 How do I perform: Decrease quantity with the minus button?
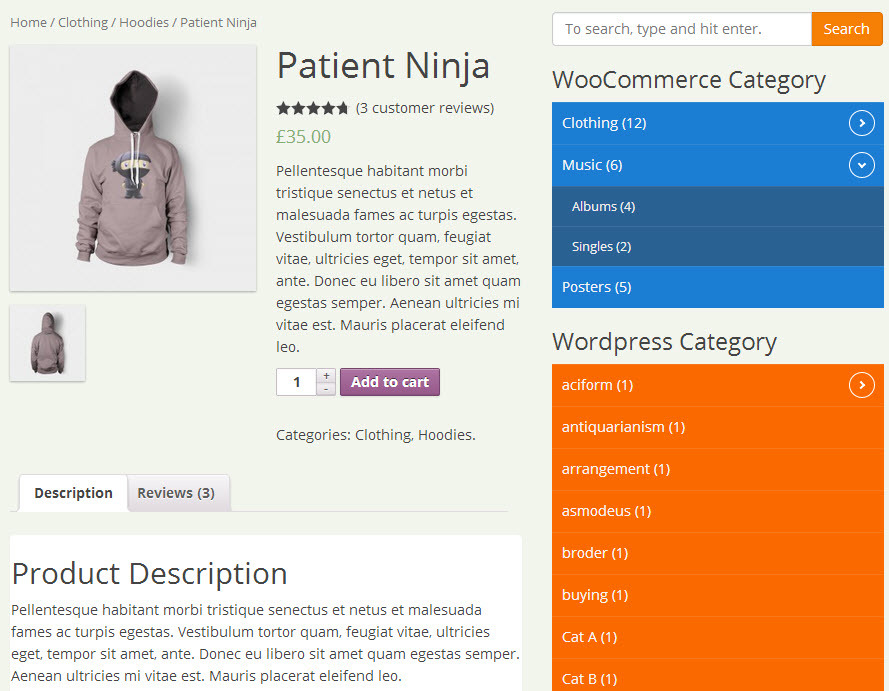[x=326, y=389]
